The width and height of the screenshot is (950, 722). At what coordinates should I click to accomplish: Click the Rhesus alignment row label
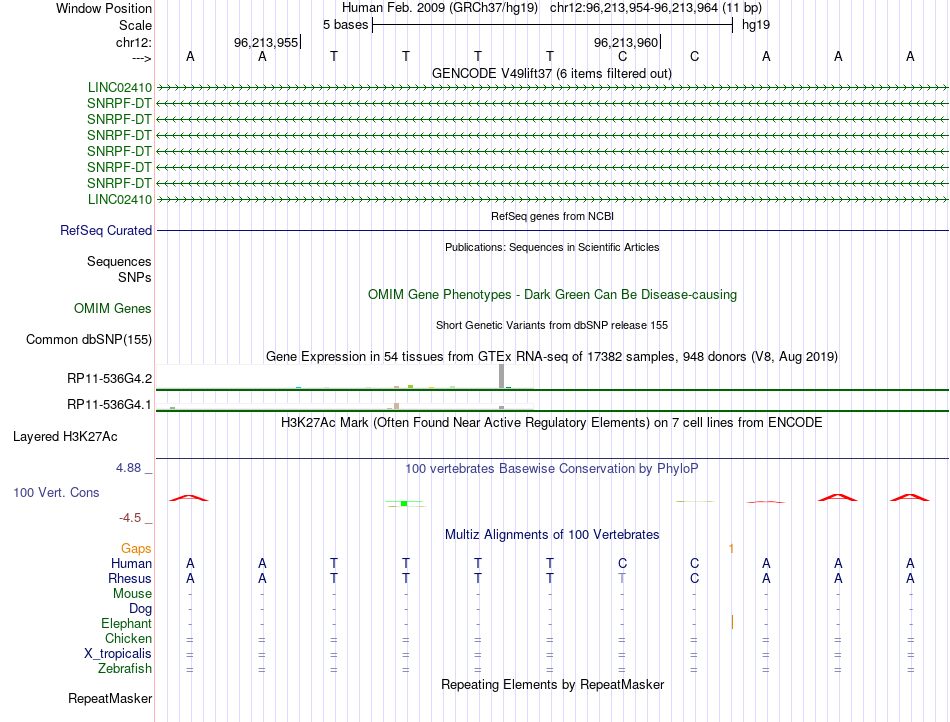[130, 578]
